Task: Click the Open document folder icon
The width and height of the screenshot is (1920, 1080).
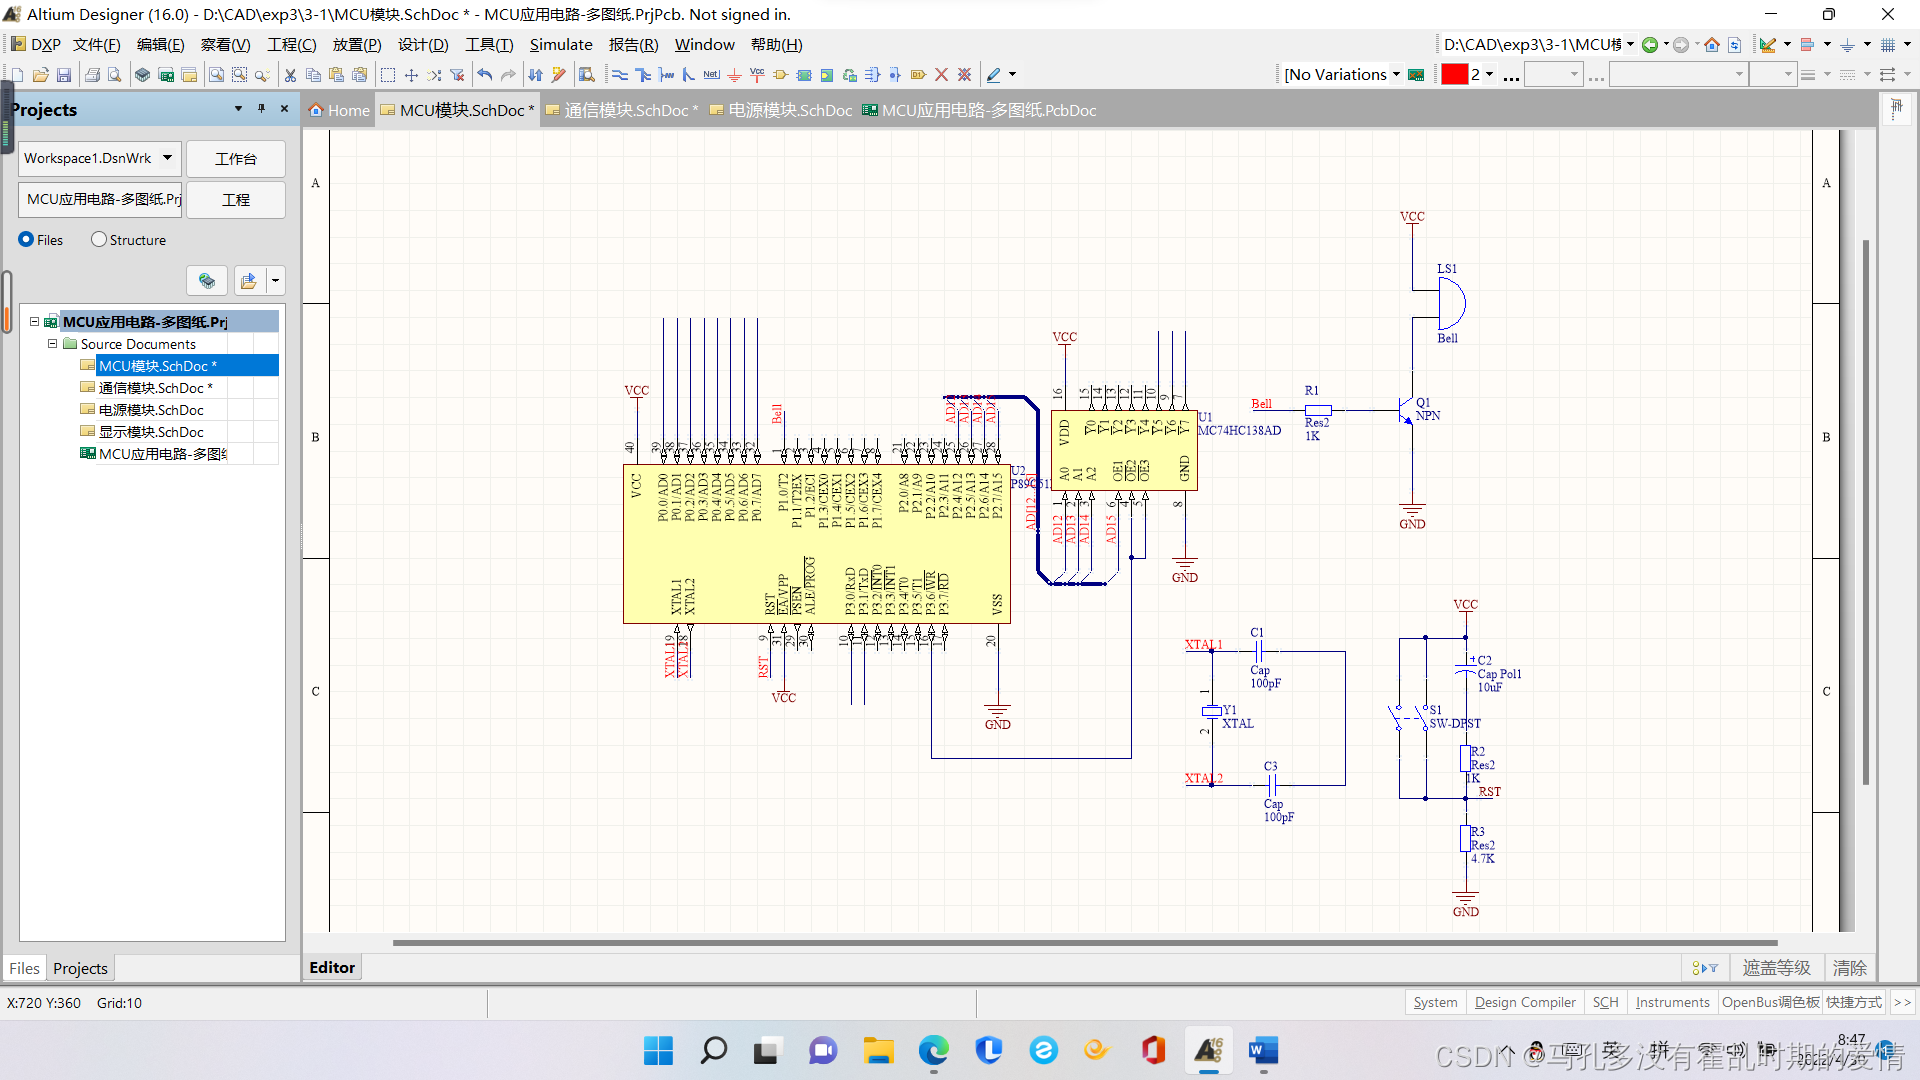Action: pos(41,75)
